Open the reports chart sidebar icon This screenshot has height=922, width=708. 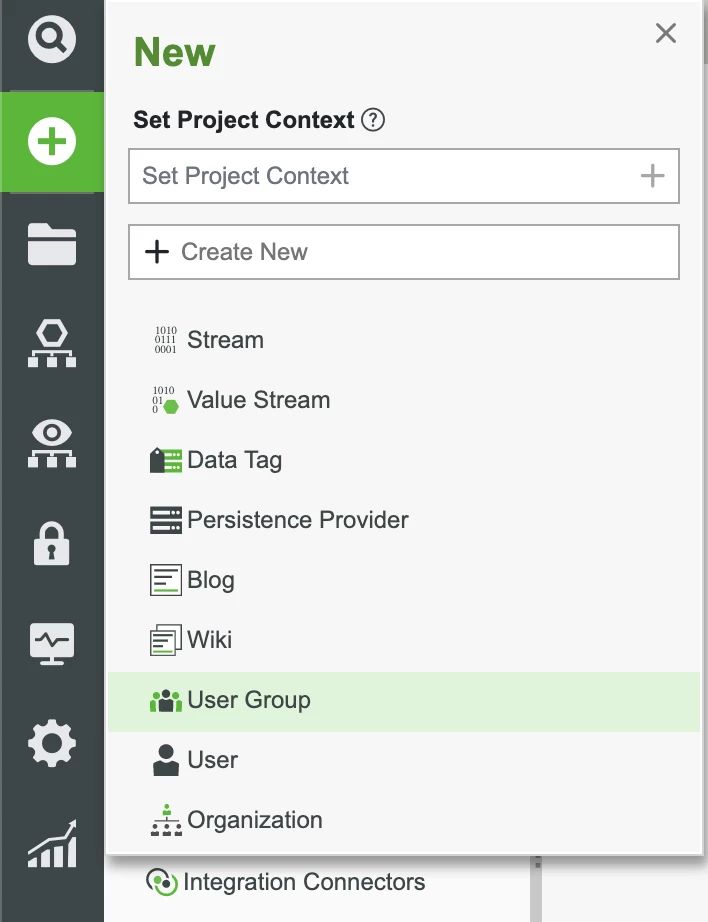click(51, 843)
